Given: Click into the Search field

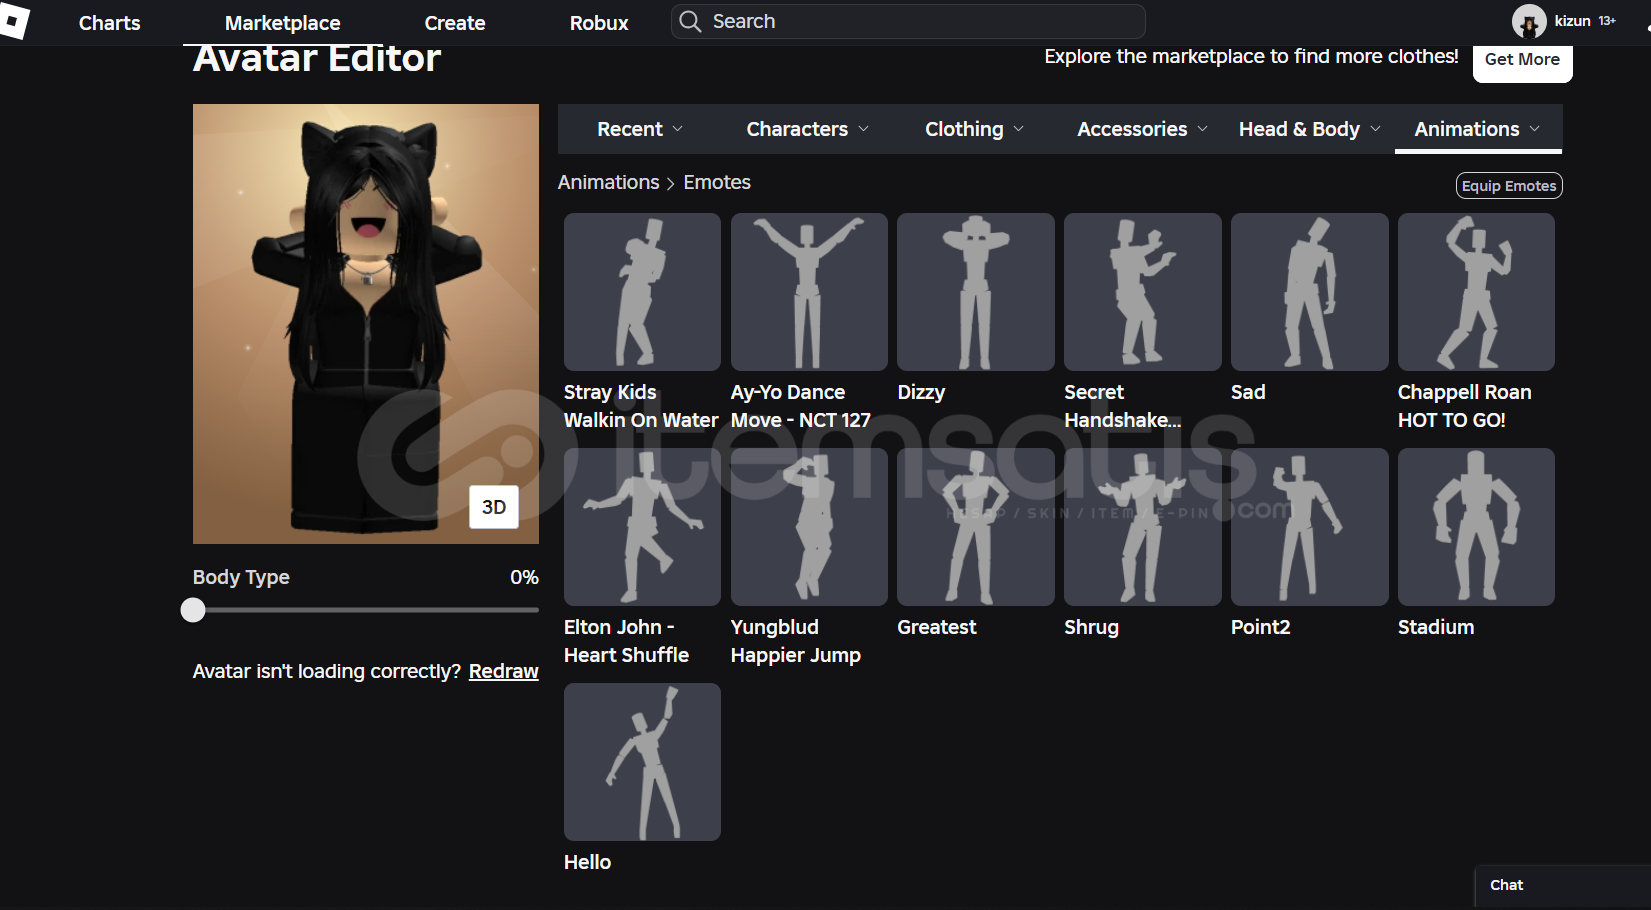Looking at the screenshot, I should point(908,21).
